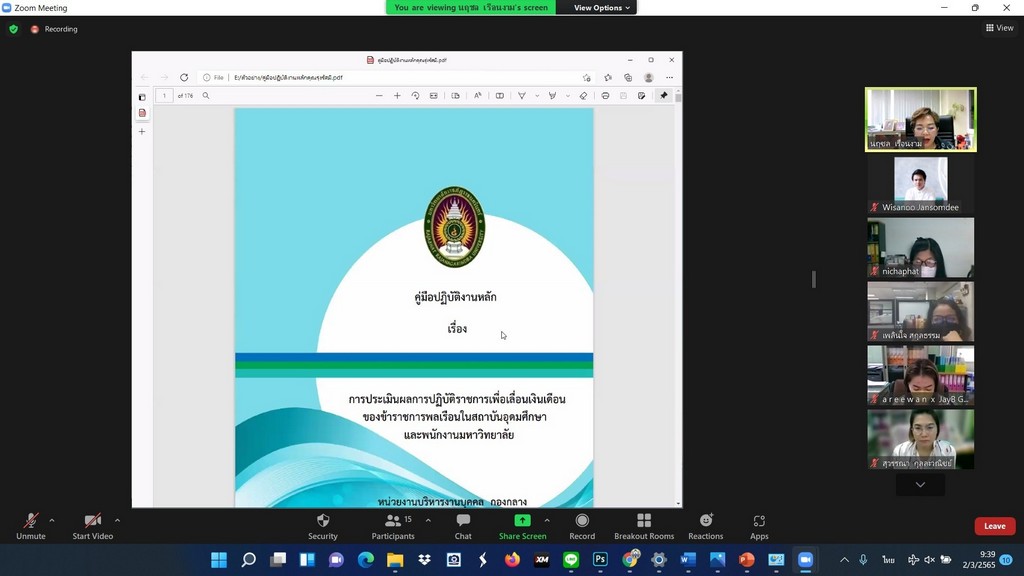Open the View Options dropdown
This screenshot has height=576, width=1024.
pyautogui.click(x=601, y=8)
